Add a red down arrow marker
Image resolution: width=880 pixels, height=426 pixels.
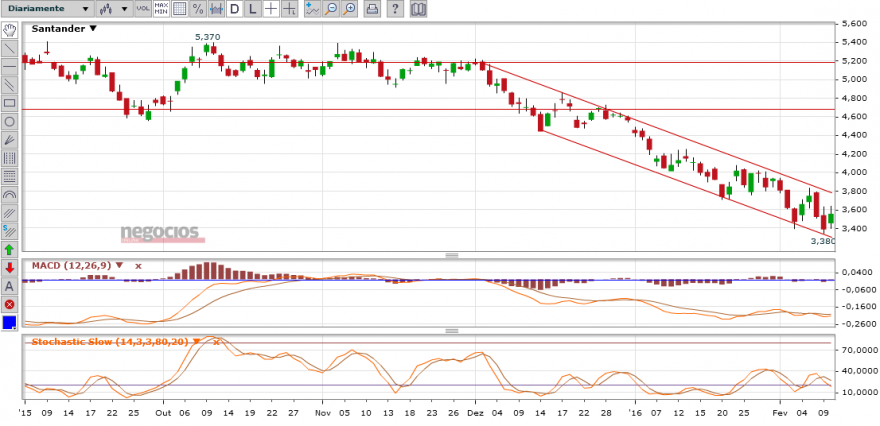[10, 267]
